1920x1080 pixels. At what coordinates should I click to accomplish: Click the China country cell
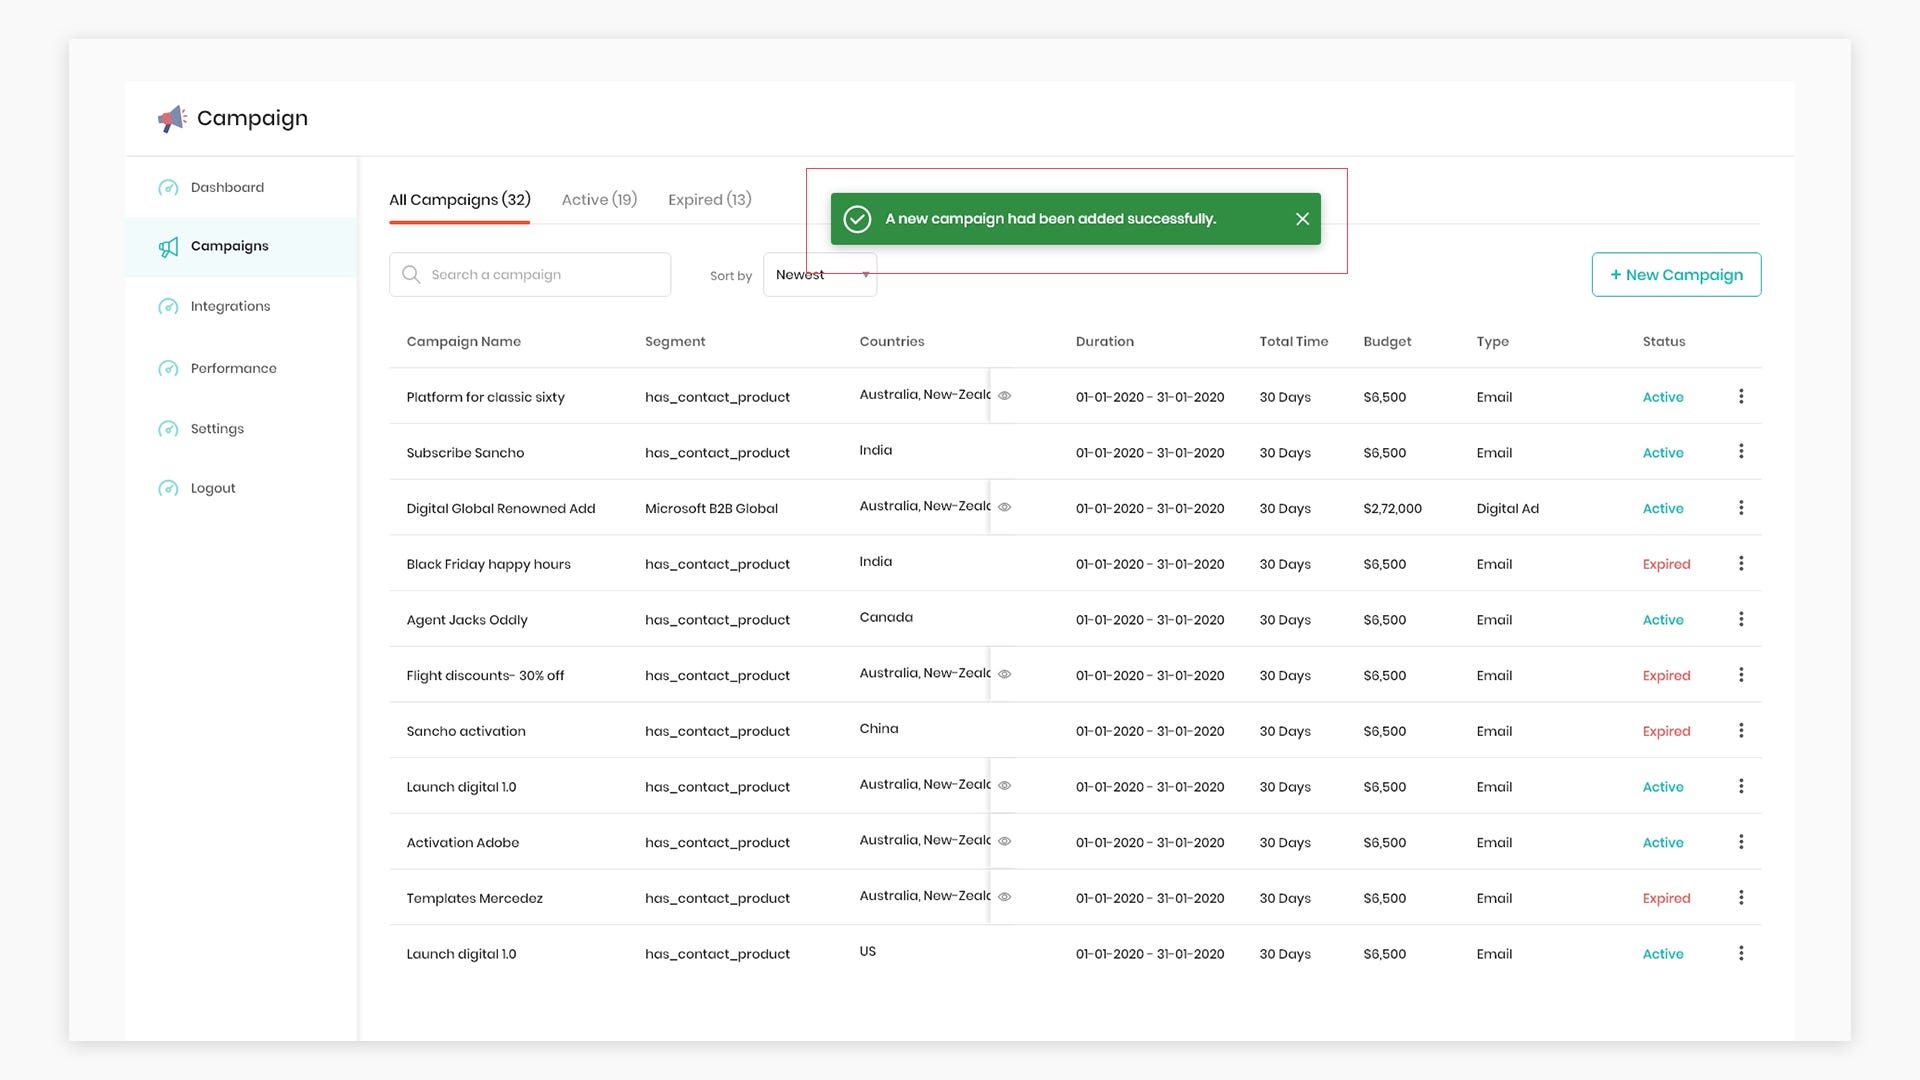(879, 729)
